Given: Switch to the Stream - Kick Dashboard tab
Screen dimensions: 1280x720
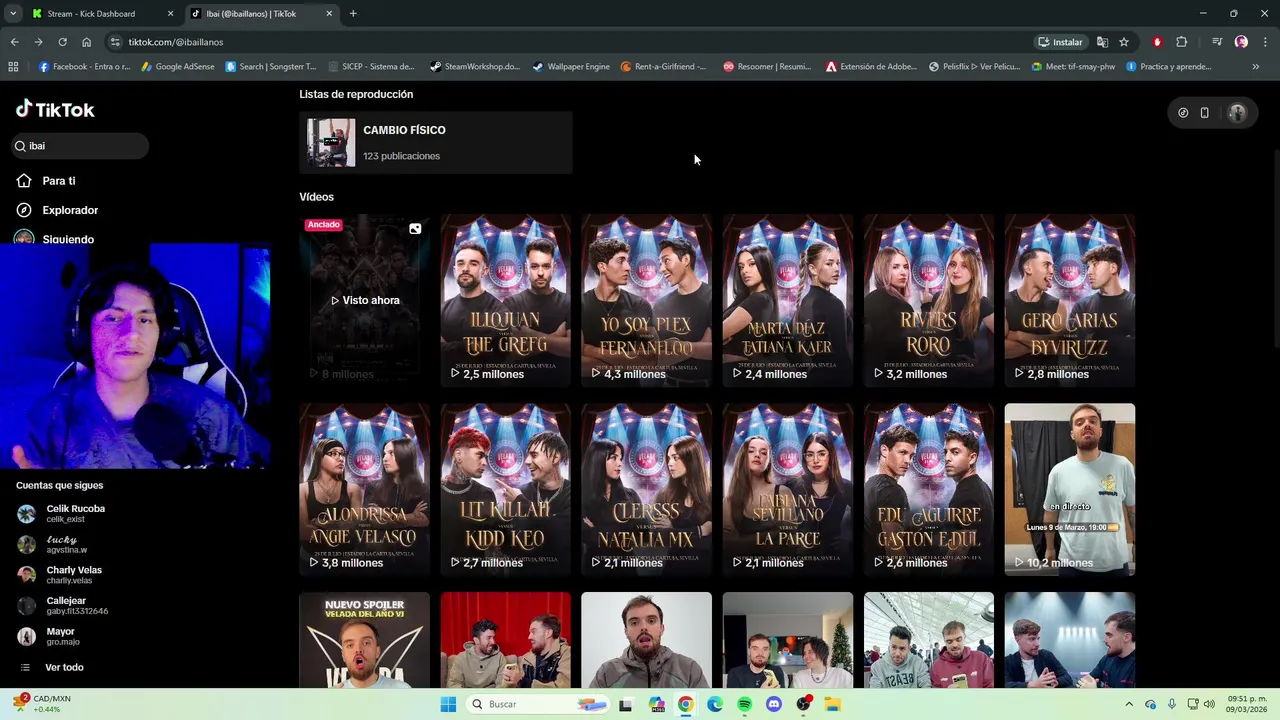Looking at the screenshot, I should pyautogui.click(x=92, y=14).
